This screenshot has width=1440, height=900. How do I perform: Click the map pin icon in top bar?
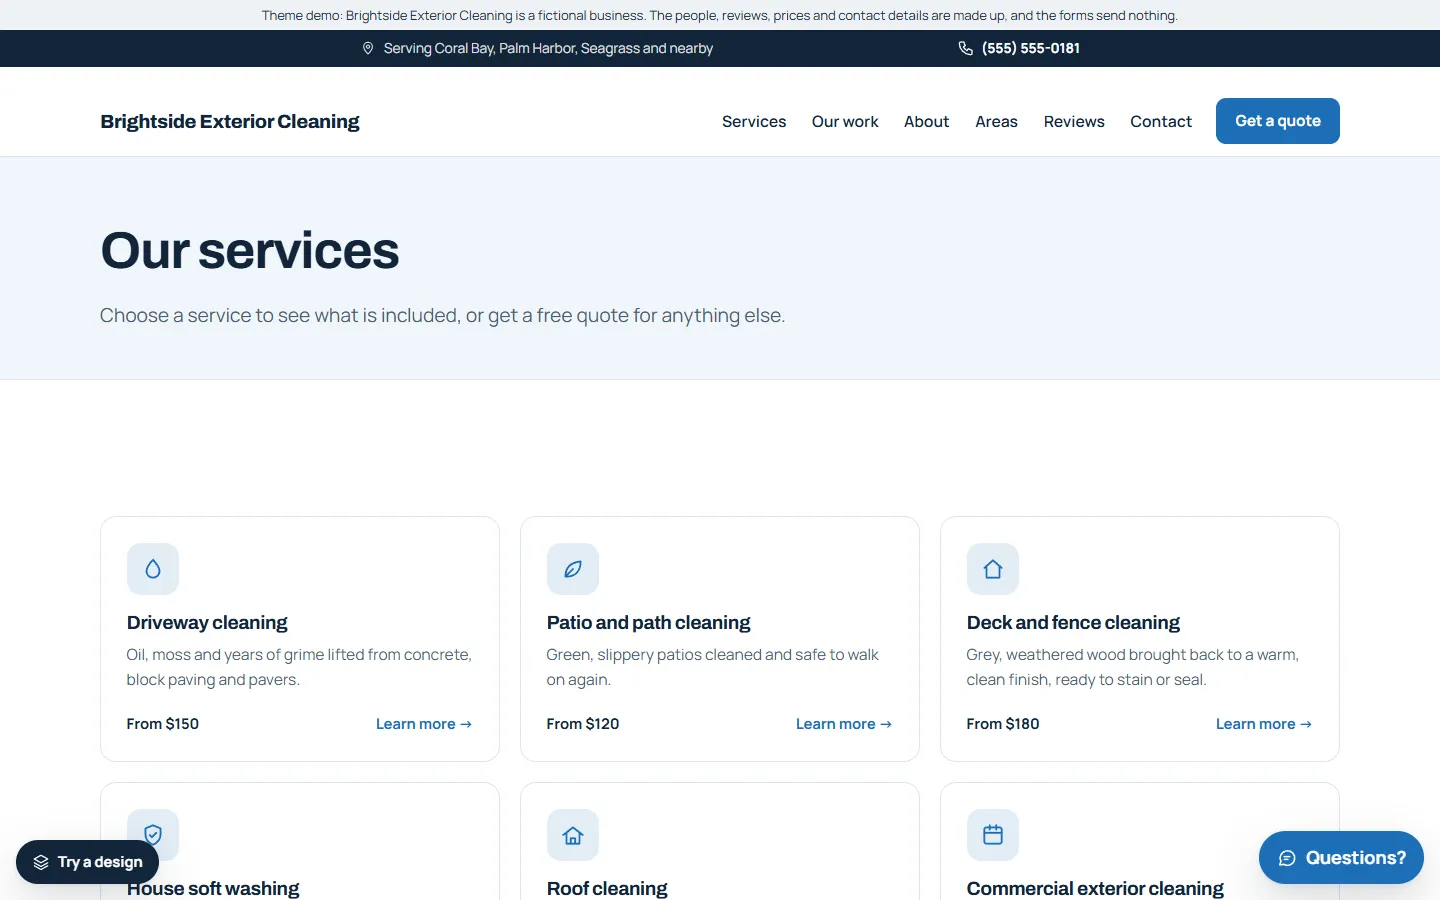(x=368, y=48)
